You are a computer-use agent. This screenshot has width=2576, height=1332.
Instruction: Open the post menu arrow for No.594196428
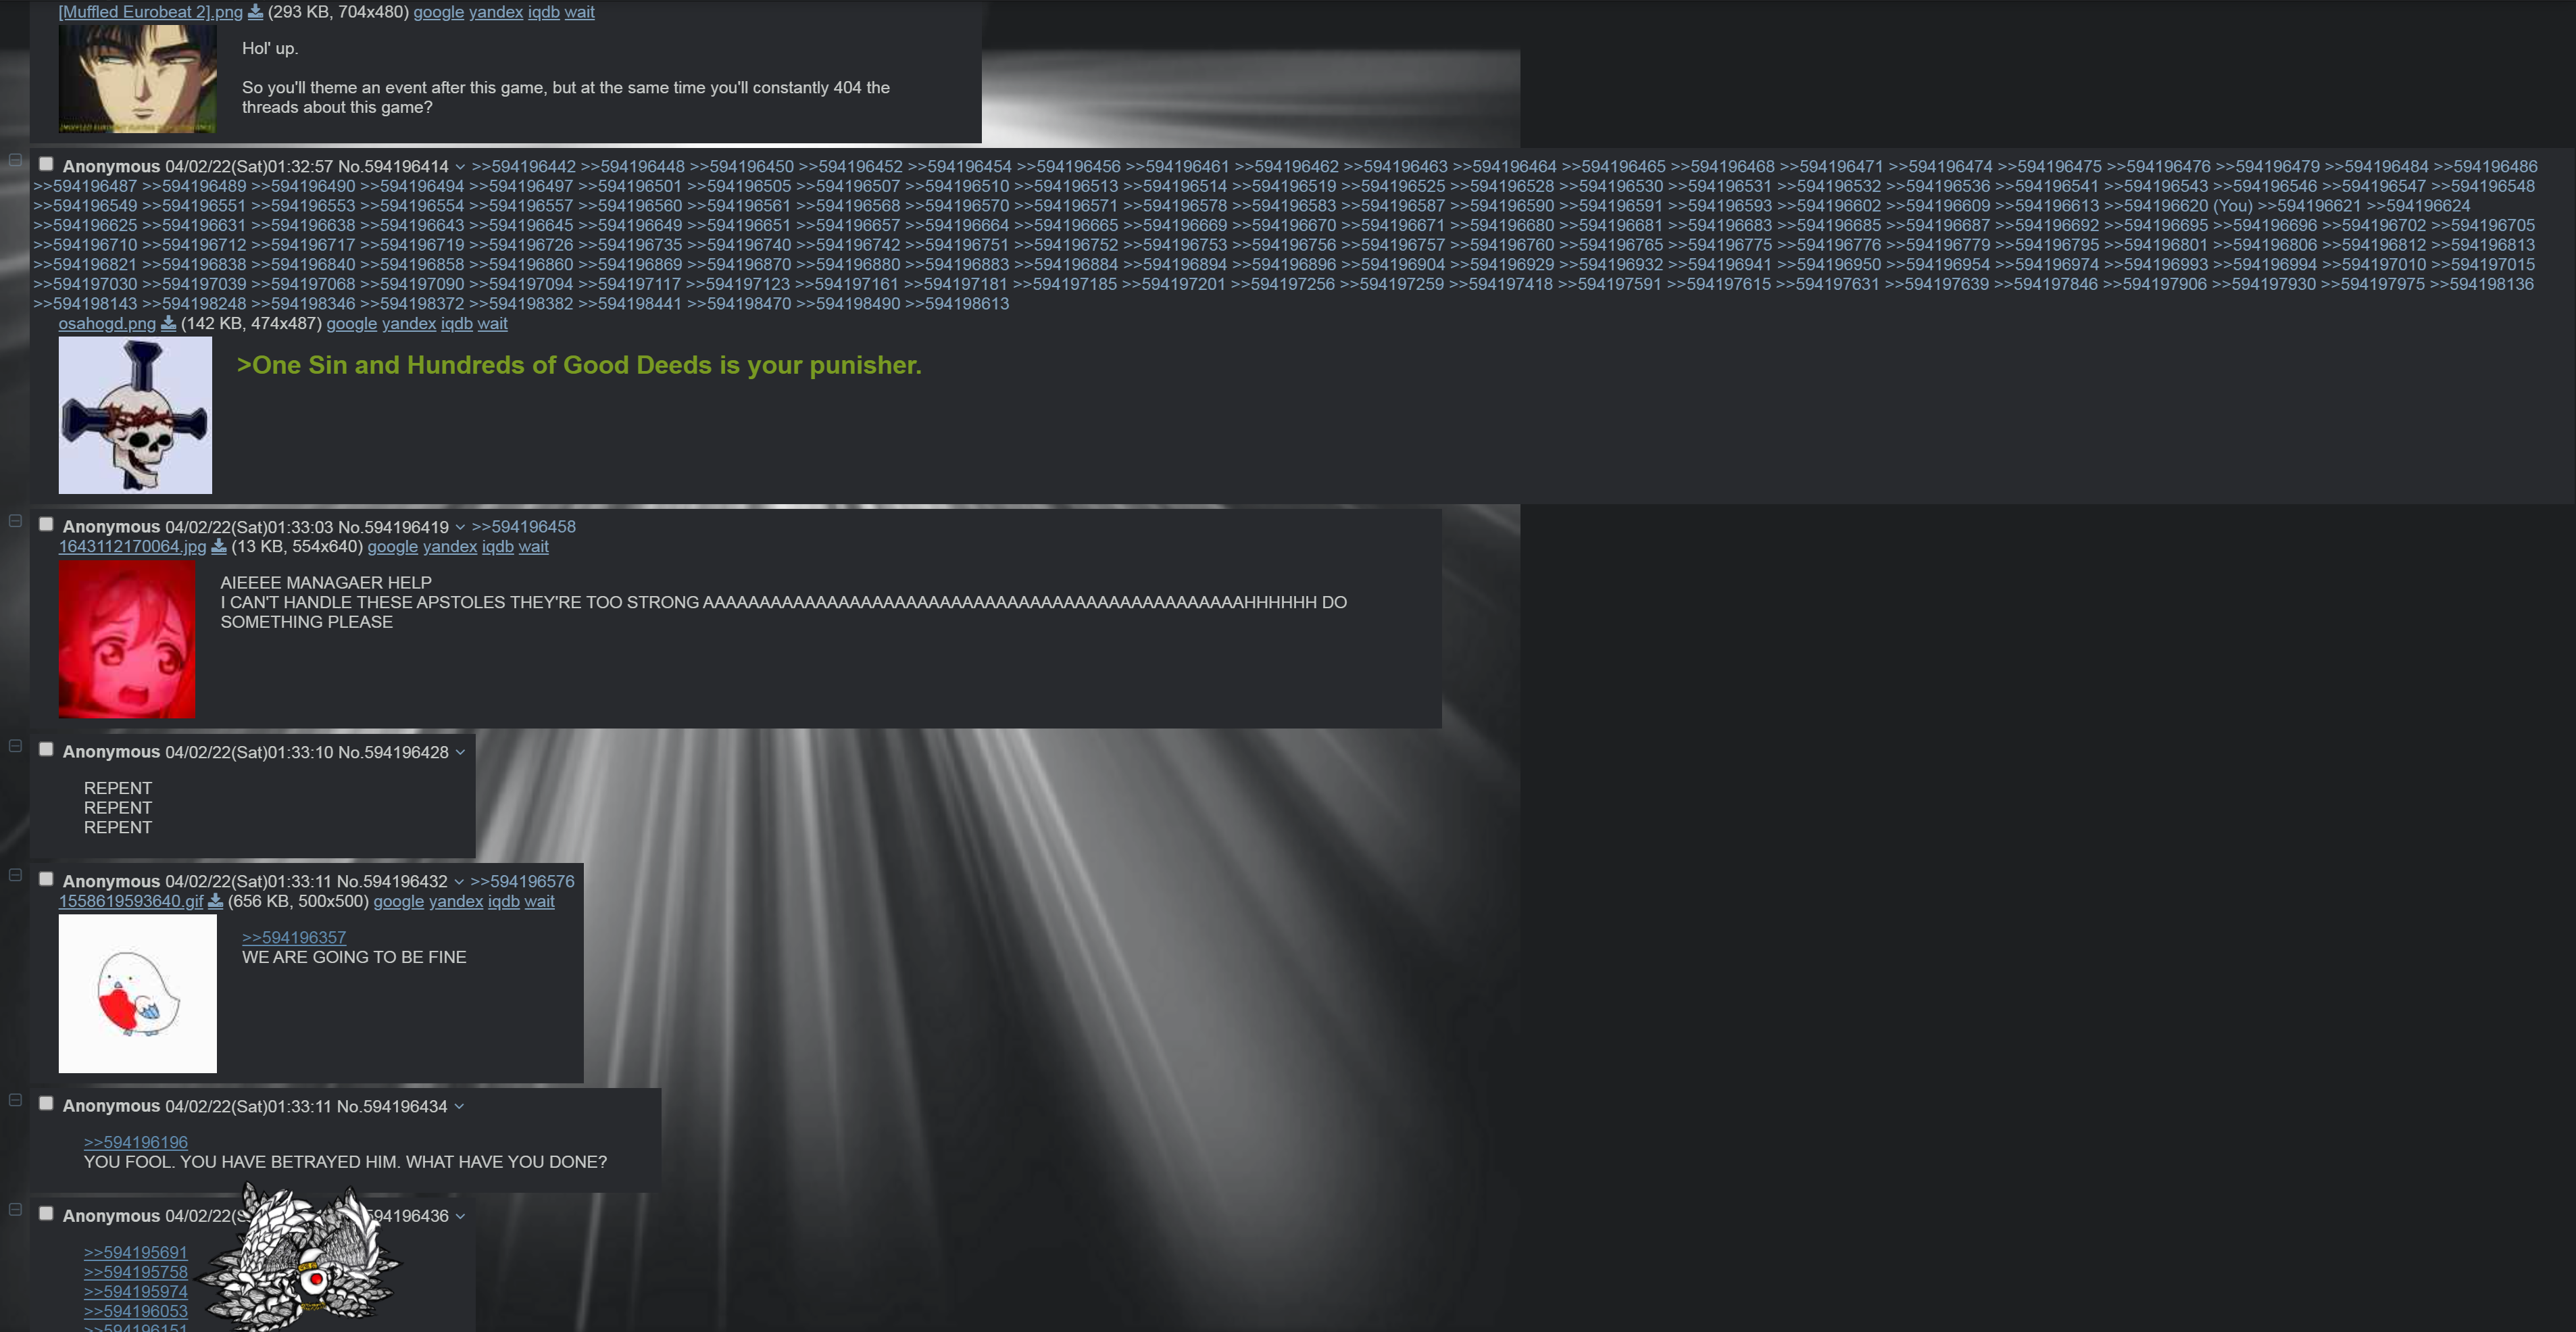[x=460, y=752]
